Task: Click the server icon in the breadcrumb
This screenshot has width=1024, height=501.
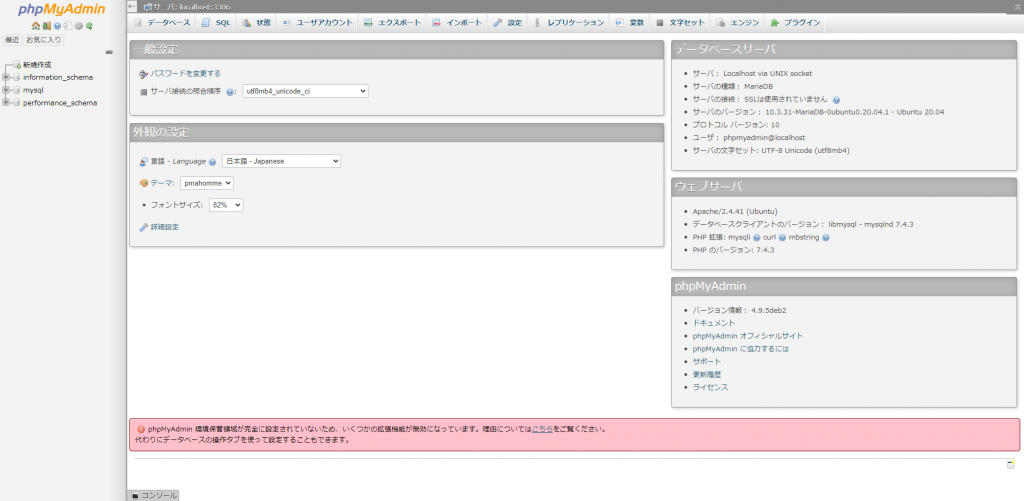Action: [x=148, y=7]
